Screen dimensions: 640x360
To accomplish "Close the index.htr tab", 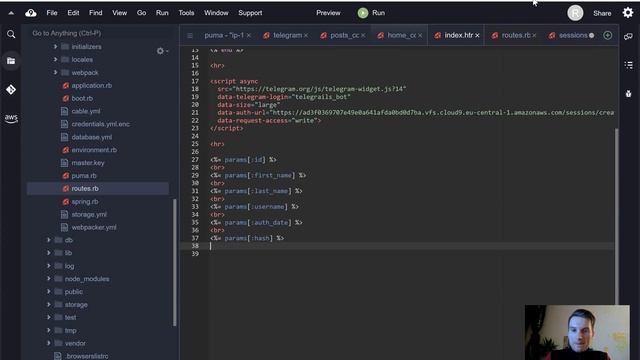I will click(477, 36).
